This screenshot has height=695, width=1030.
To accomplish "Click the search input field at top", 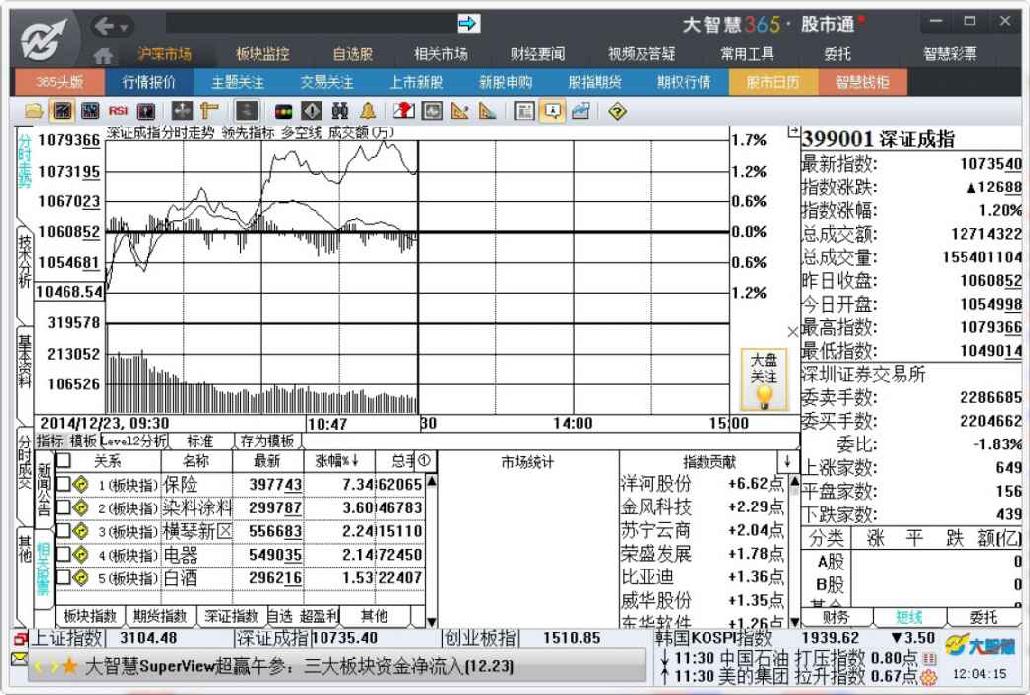I will click(x=310, y=24).
